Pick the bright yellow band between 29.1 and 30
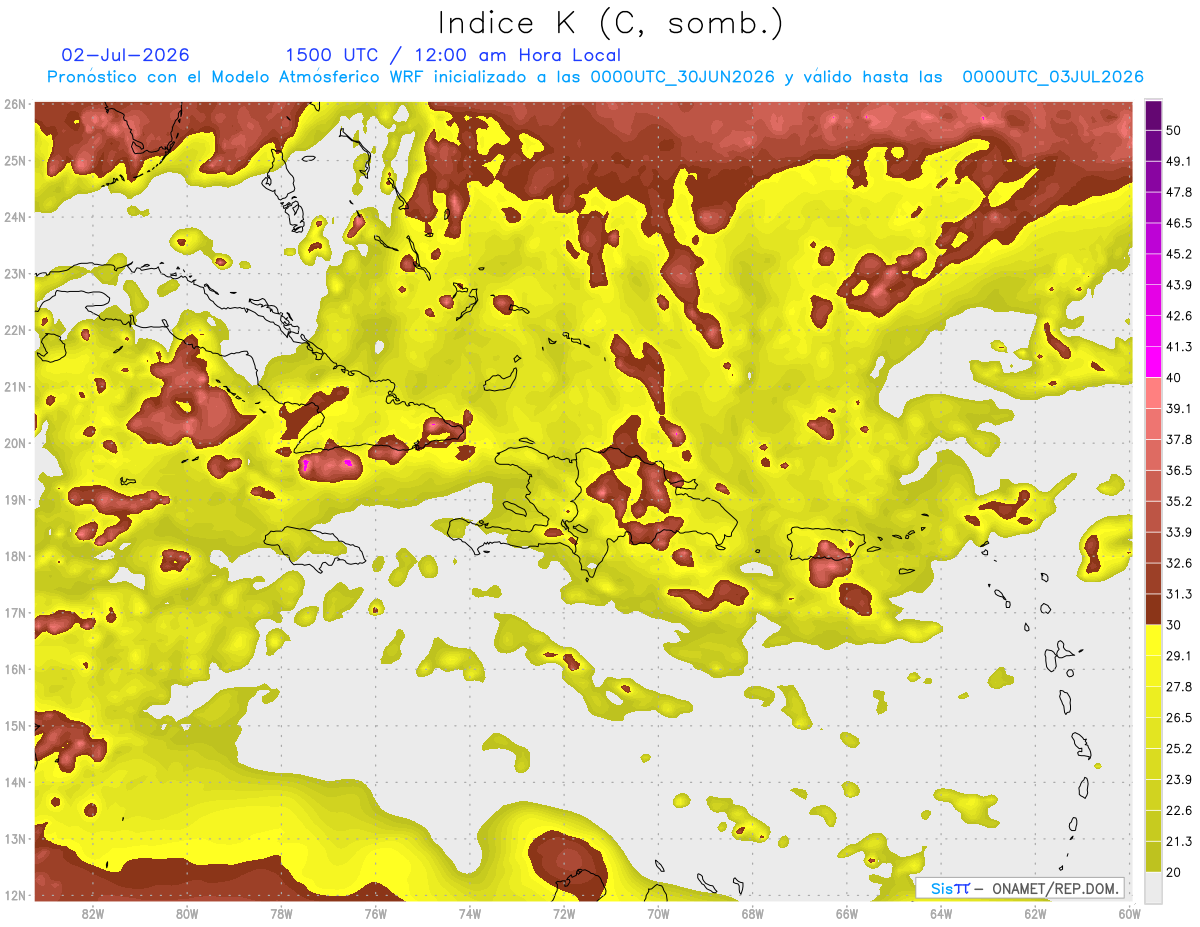 (1153, 640)
